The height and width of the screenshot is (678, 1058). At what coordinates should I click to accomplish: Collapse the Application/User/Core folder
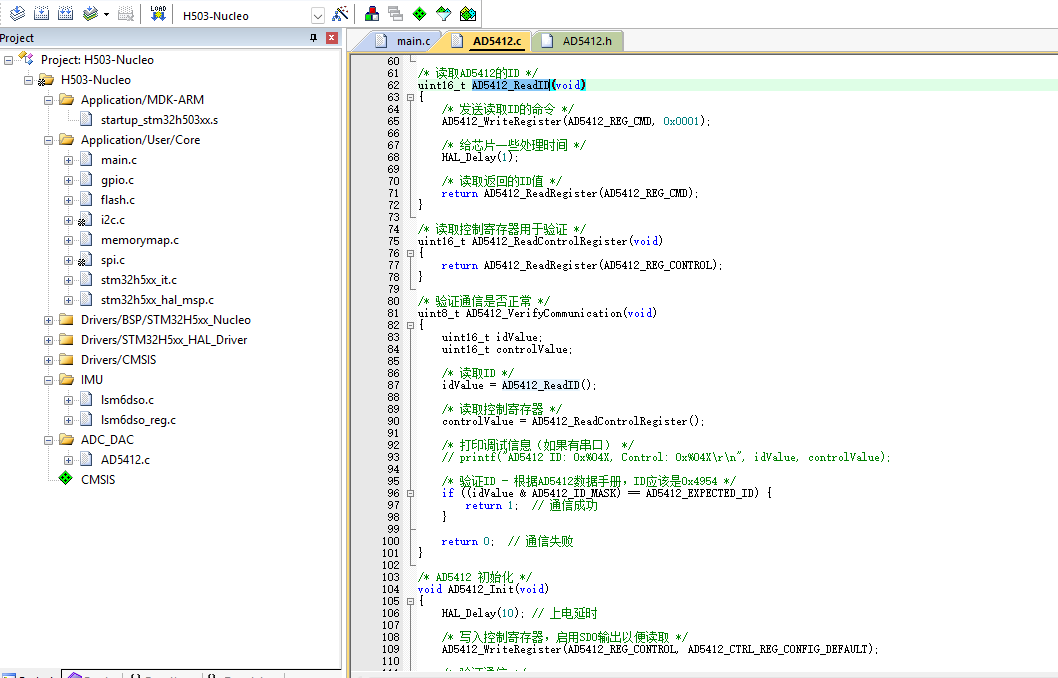coord(49,140)
